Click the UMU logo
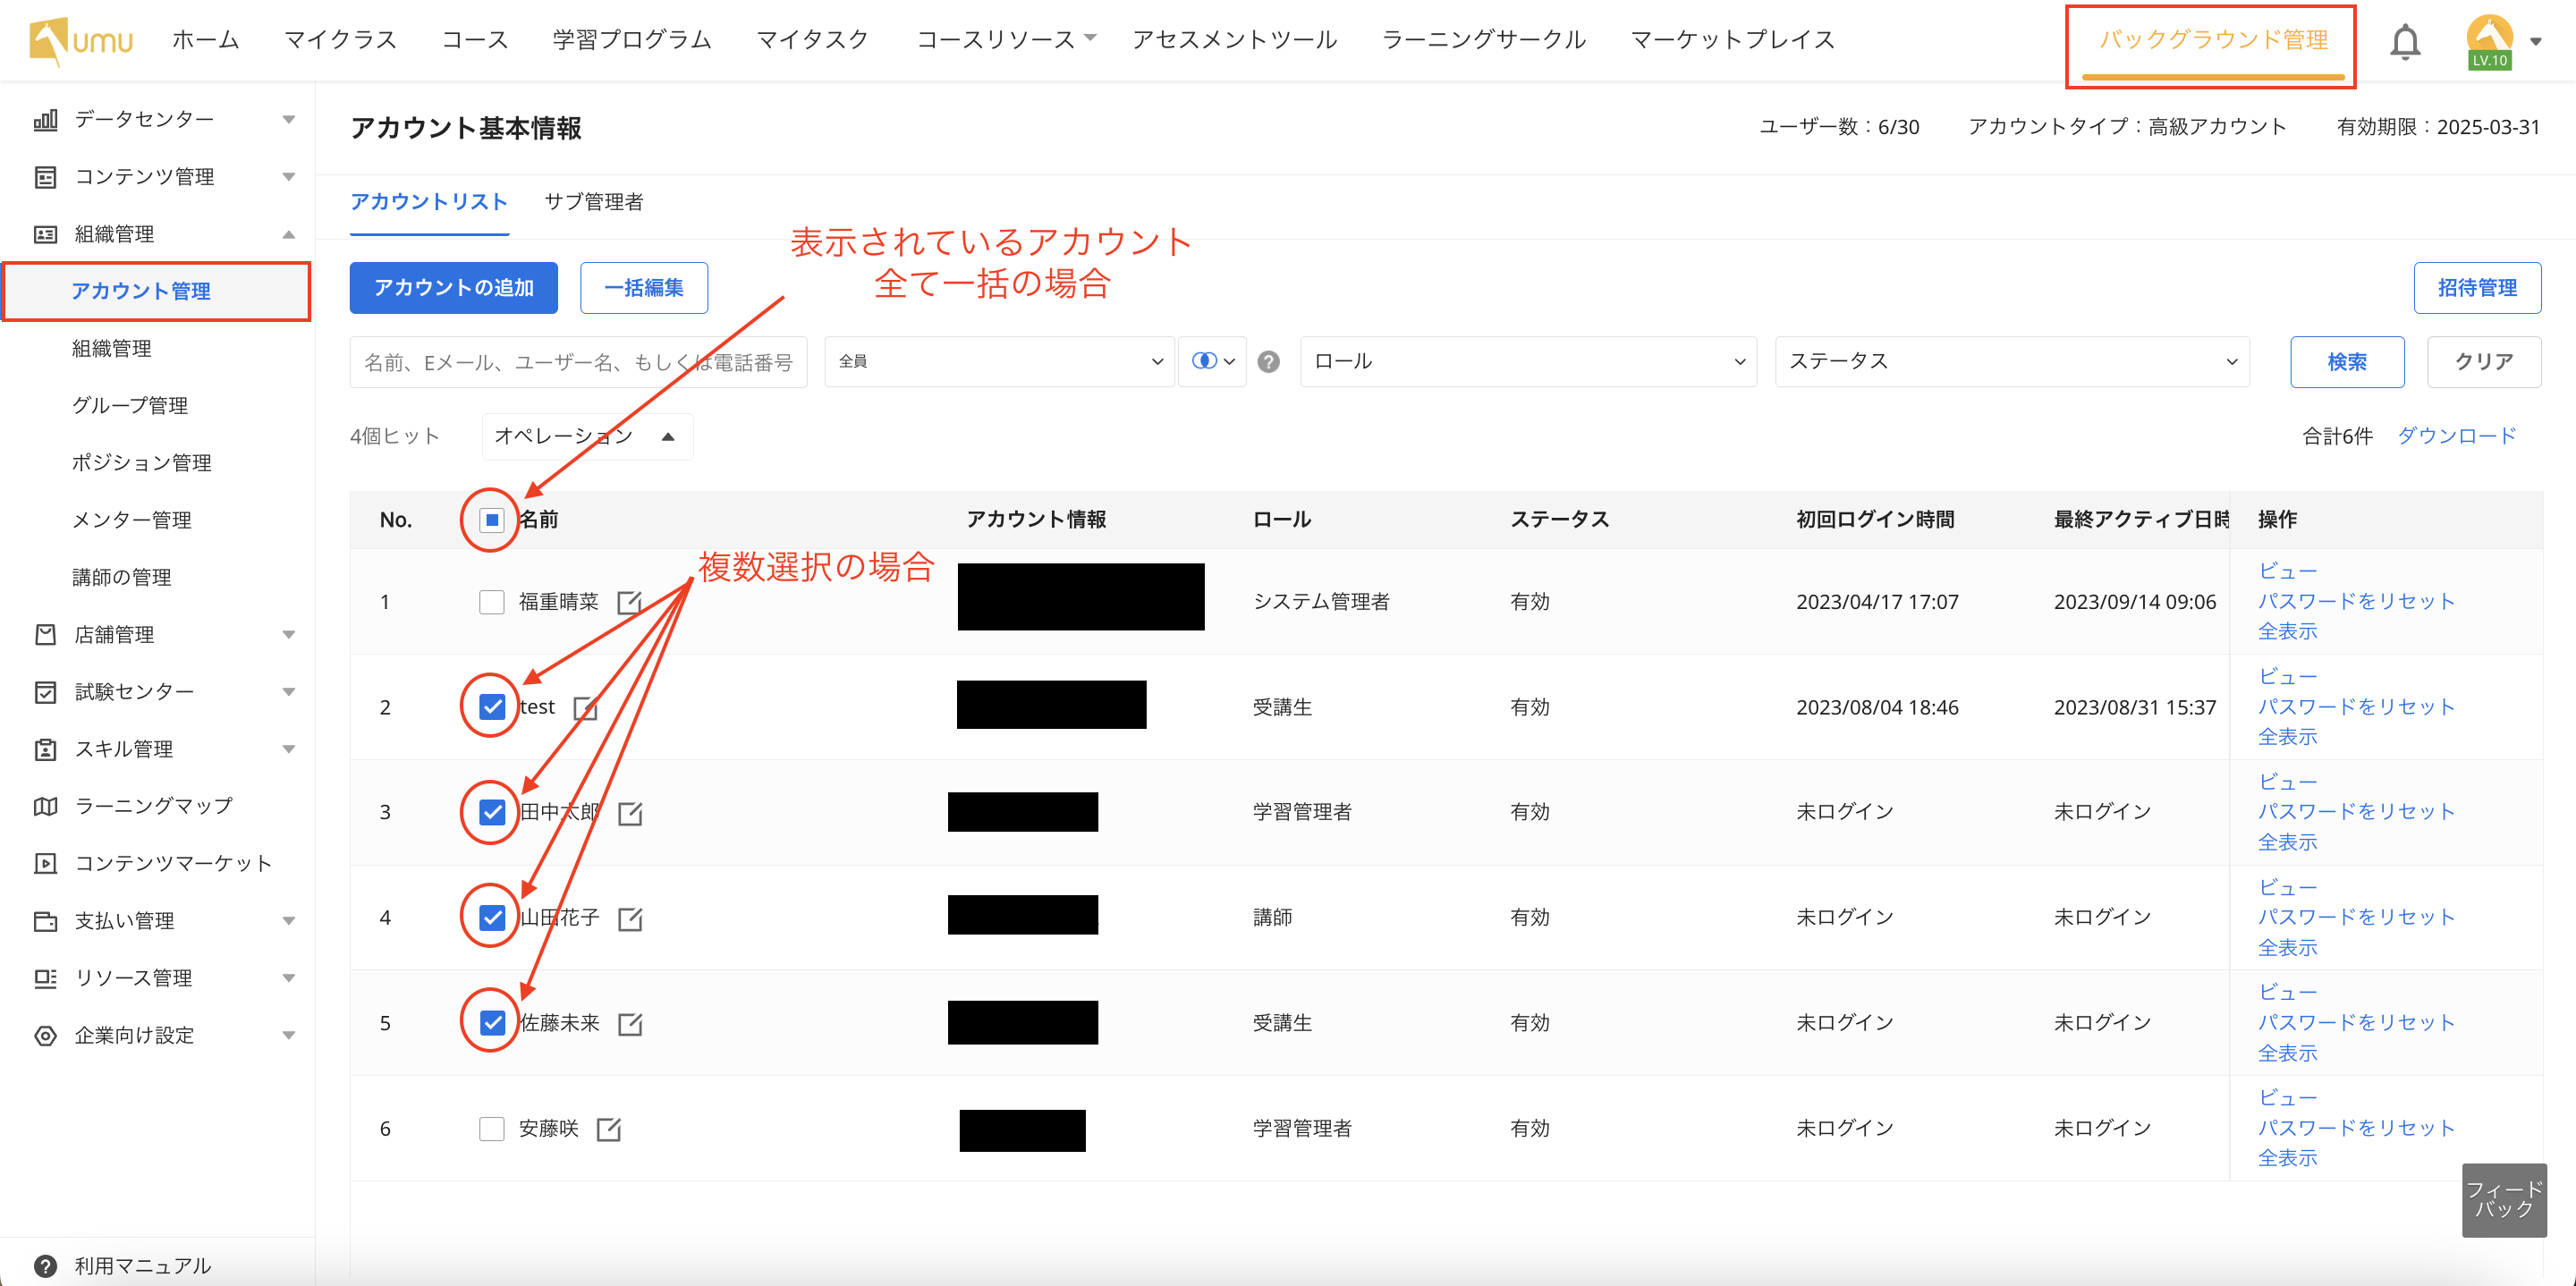This screenshot has height=1286, width=2576. pyautogui.click(x=81, y=41)
